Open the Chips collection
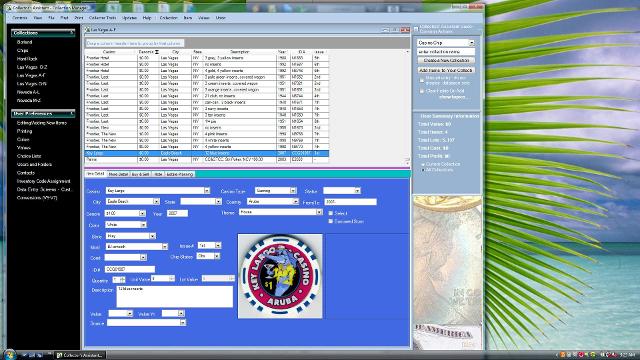The height and width of the screenshot is (360, 640). tap(22, 51)
